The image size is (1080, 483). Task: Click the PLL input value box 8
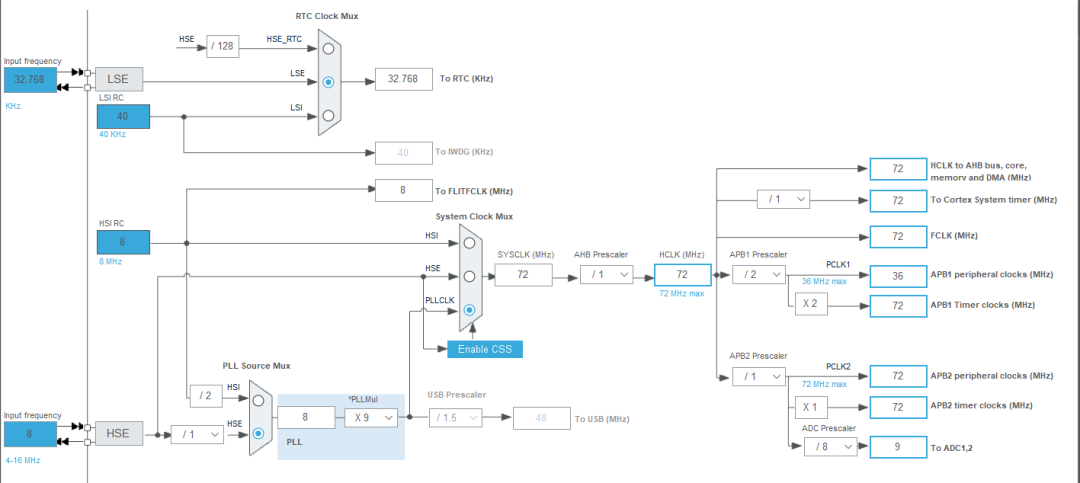coord(306,417)
